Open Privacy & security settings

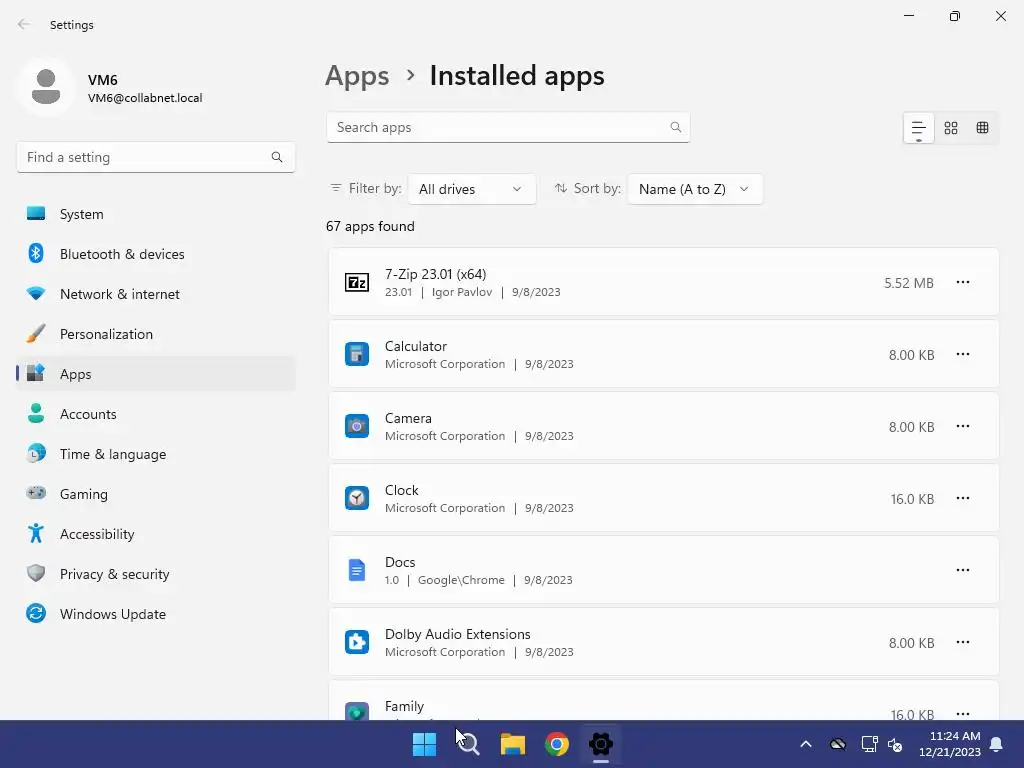point(156,574)
